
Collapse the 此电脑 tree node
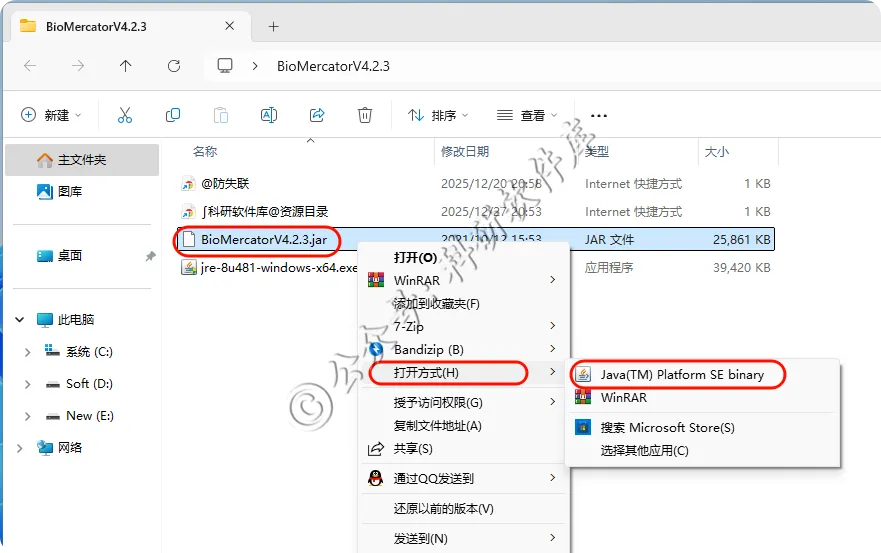click(20, 320)
